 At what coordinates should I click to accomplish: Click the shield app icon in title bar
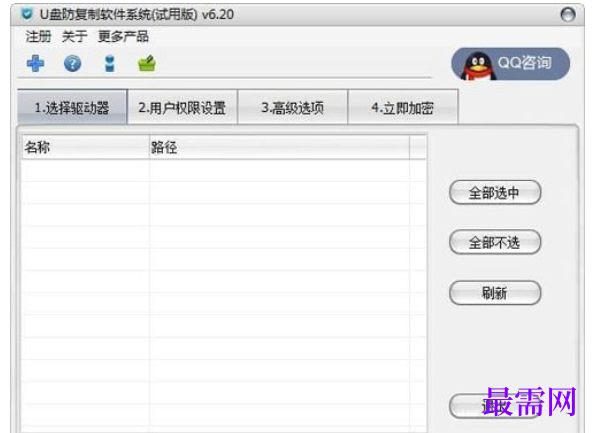pyautogui.click(x=27, y=14)
